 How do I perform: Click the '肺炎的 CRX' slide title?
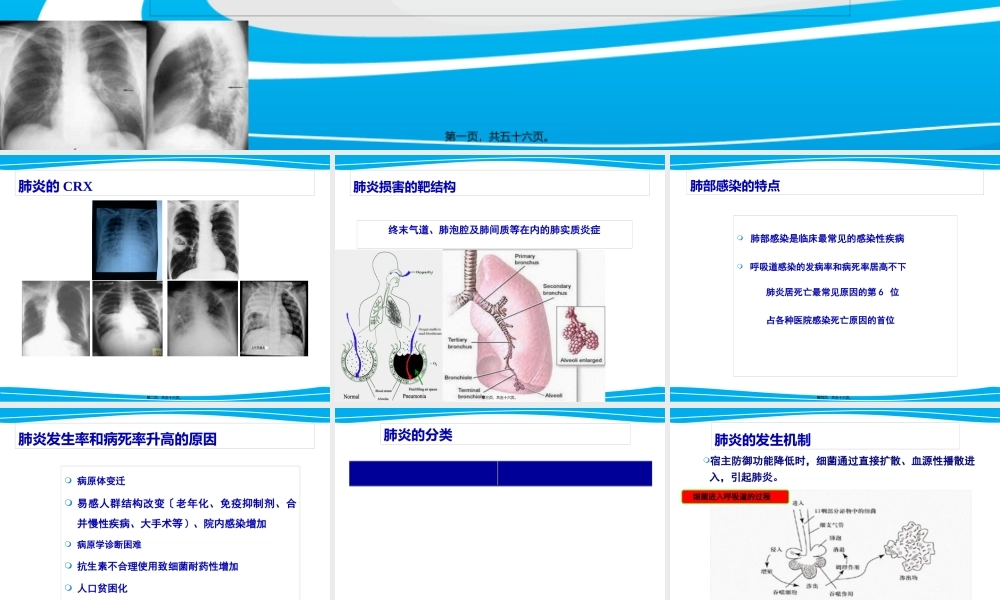[56, 185]
